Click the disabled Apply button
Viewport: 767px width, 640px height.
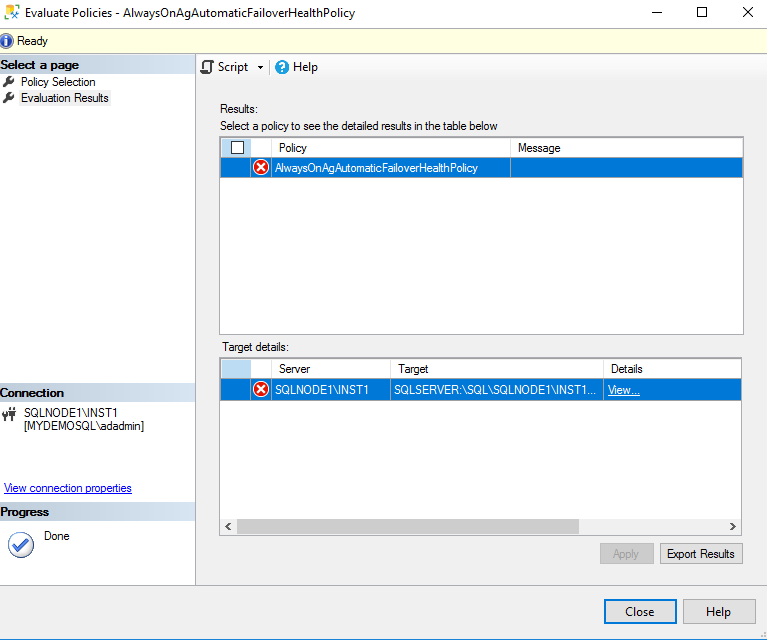click(627, 553)
